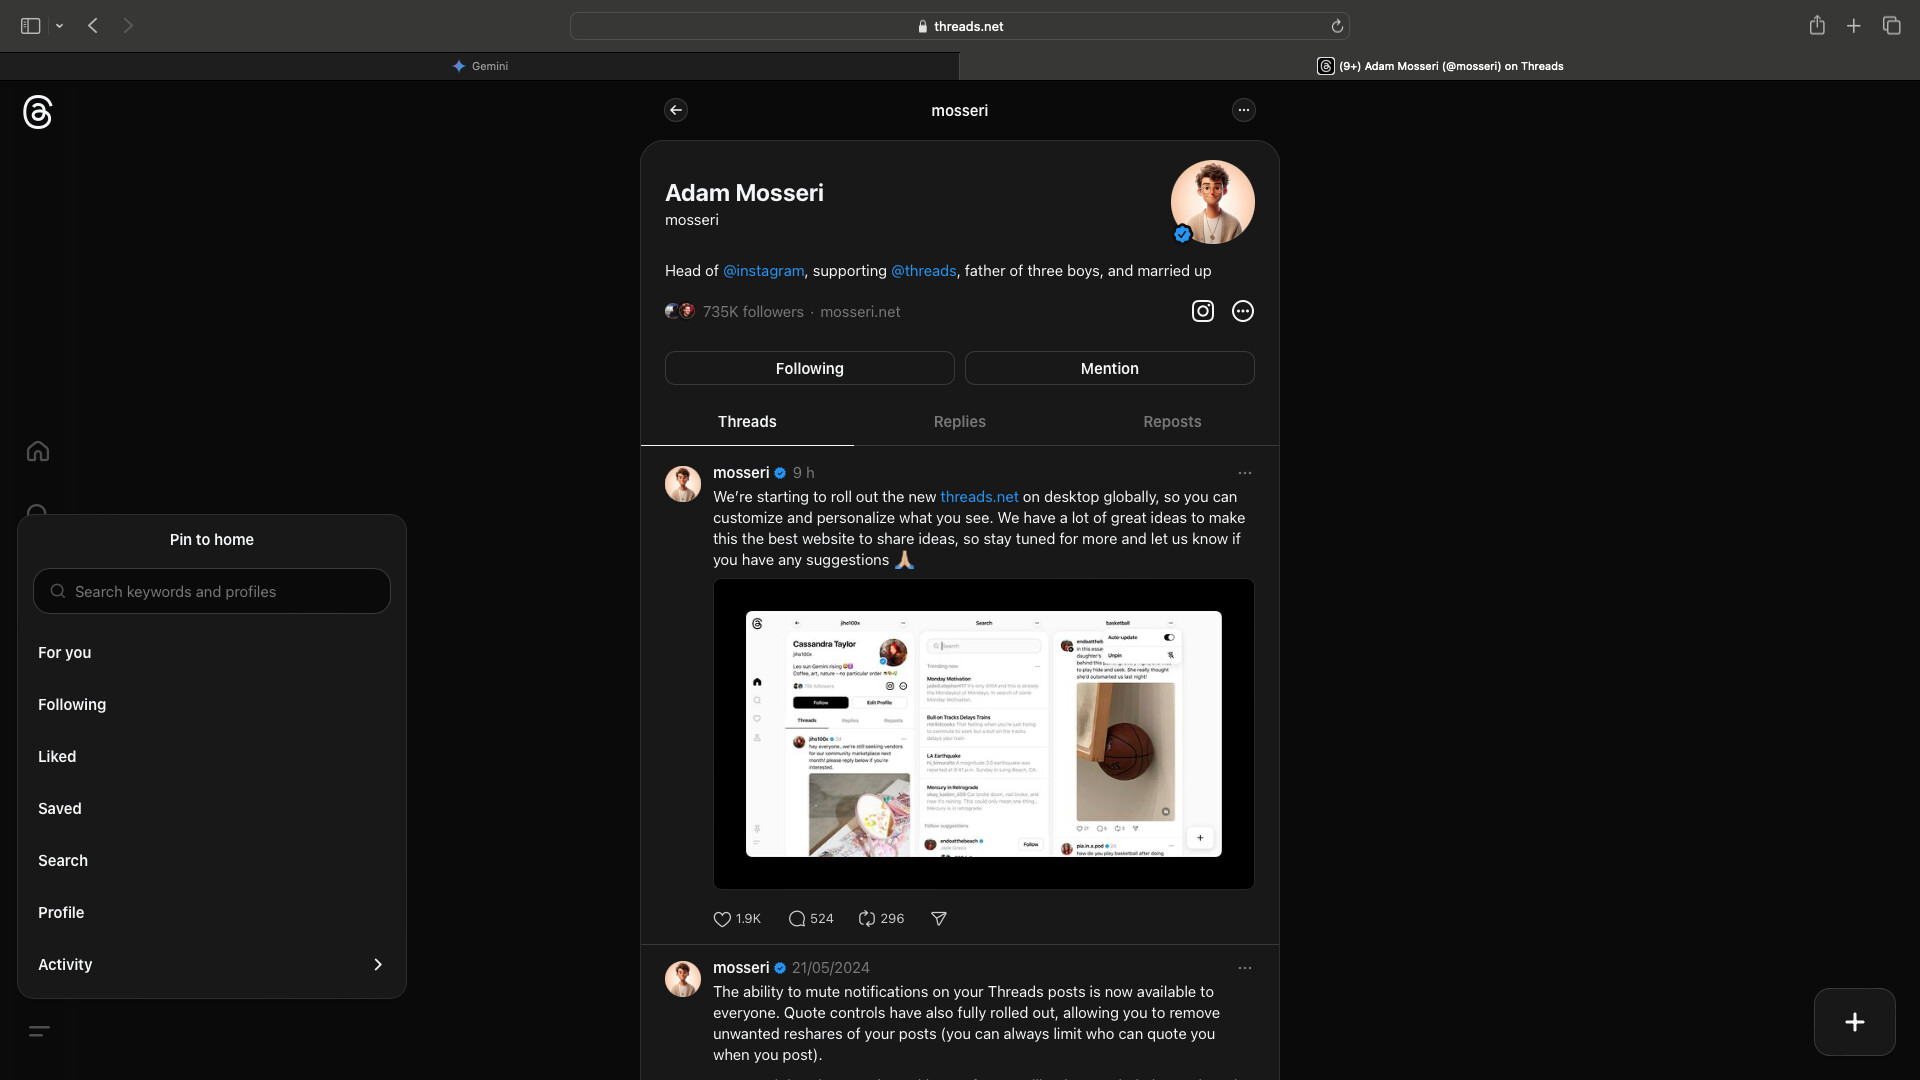Click the Pin to home heading
Screen dimensions: 1920x1080
pyautogui.click(x=212, y=540)
